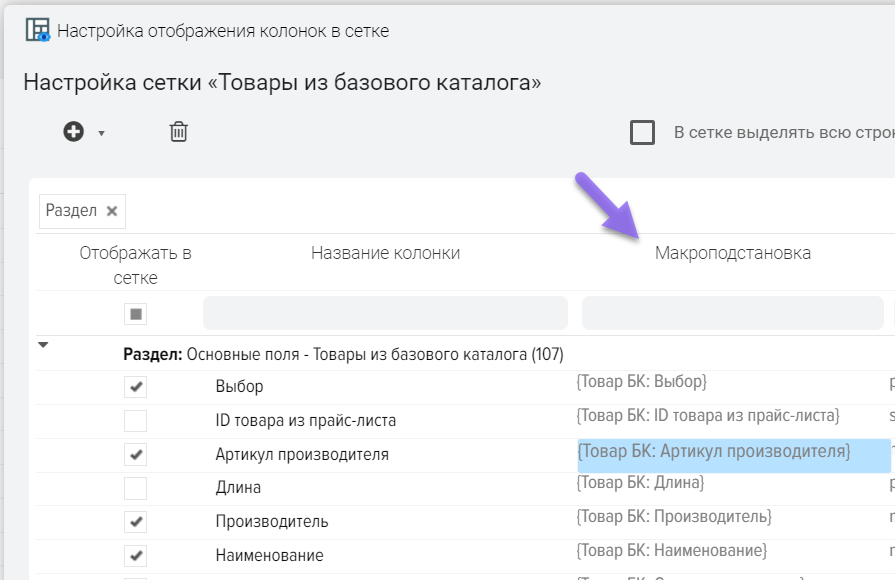Collapse the 'Основные поля' group triangle
The image size is (895, 580).
click(43, 346)
